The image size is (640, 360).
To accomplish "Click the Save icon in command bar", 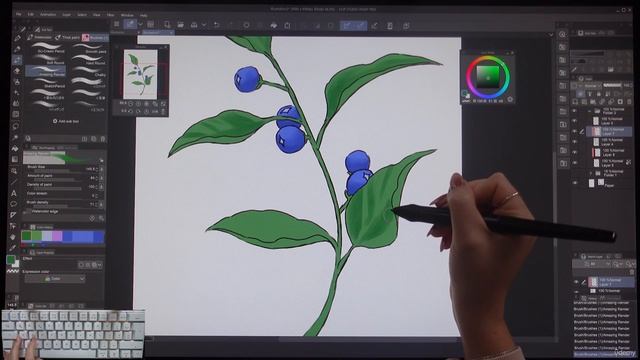I will tap(194, 25).
